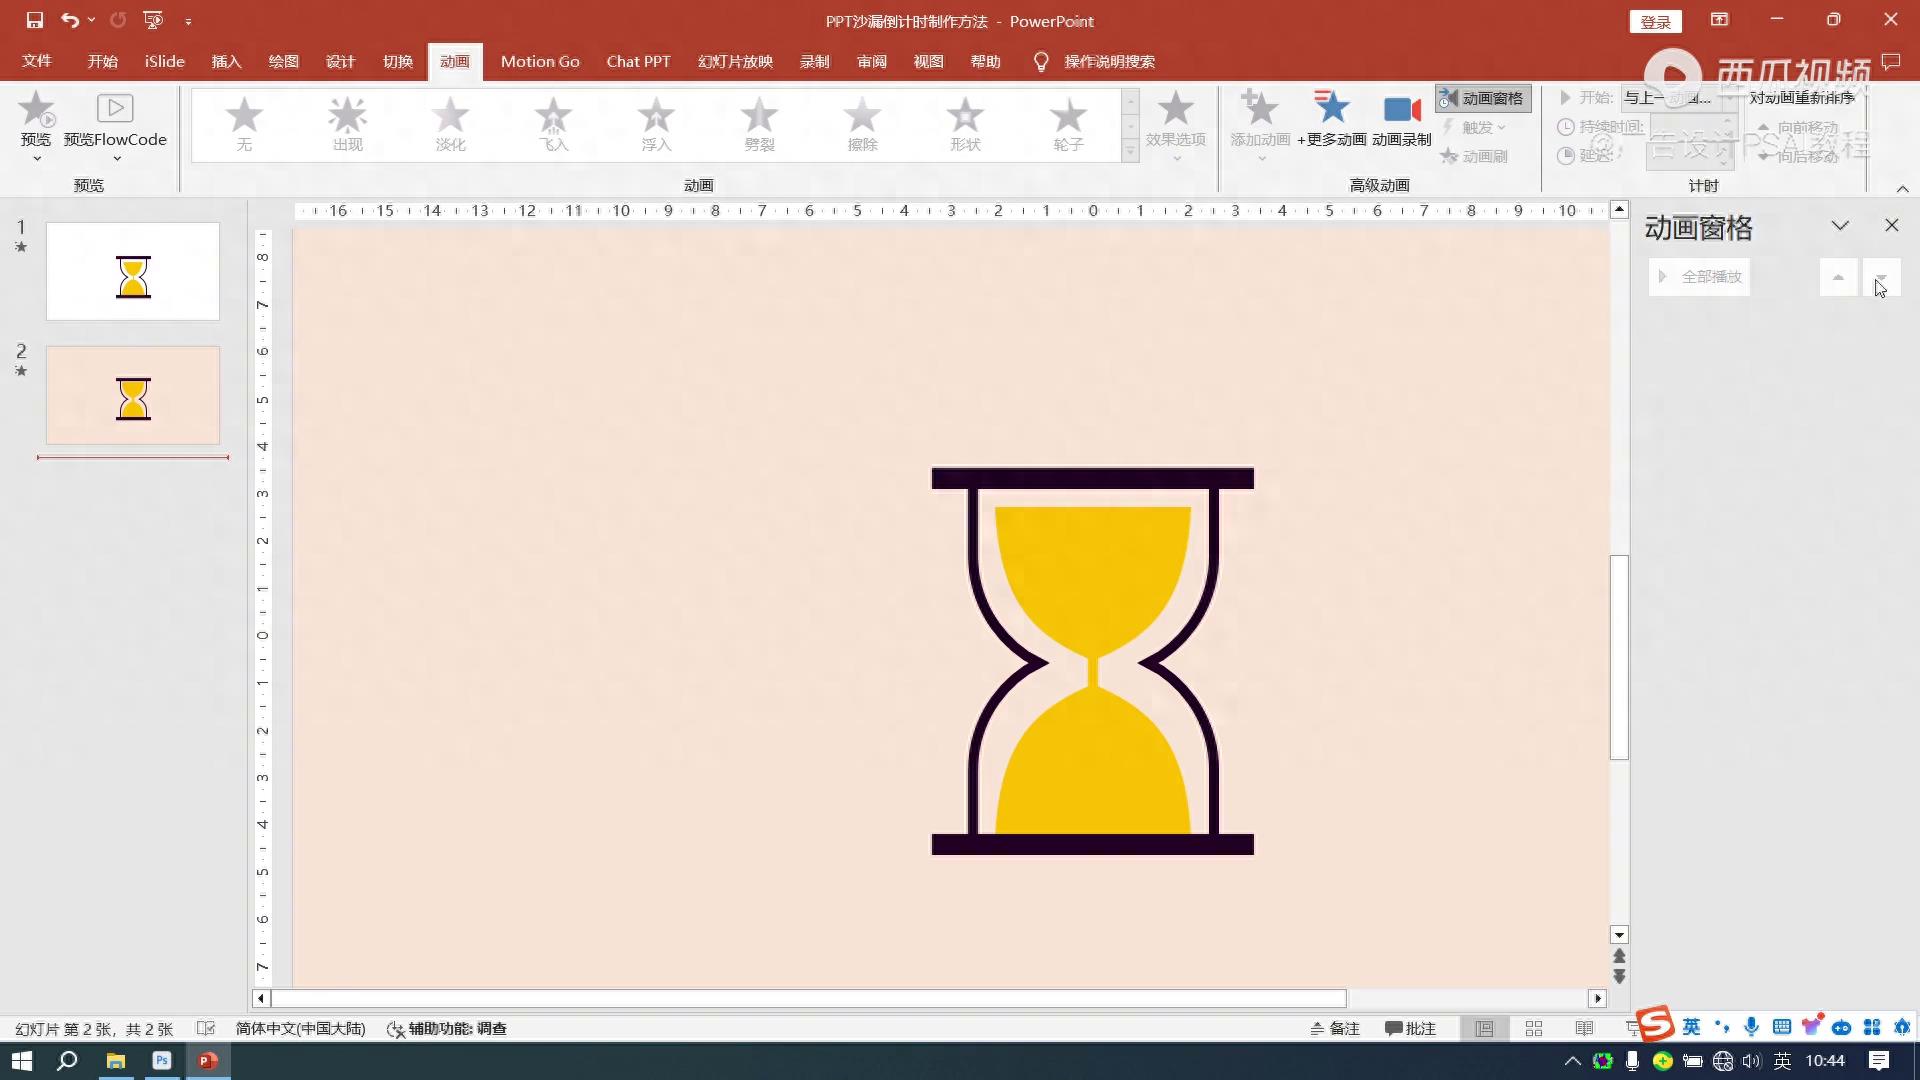The image size is (1920, 1080).
Task: Open 效果选项 effect options
Action: [x=1176, y=125]
